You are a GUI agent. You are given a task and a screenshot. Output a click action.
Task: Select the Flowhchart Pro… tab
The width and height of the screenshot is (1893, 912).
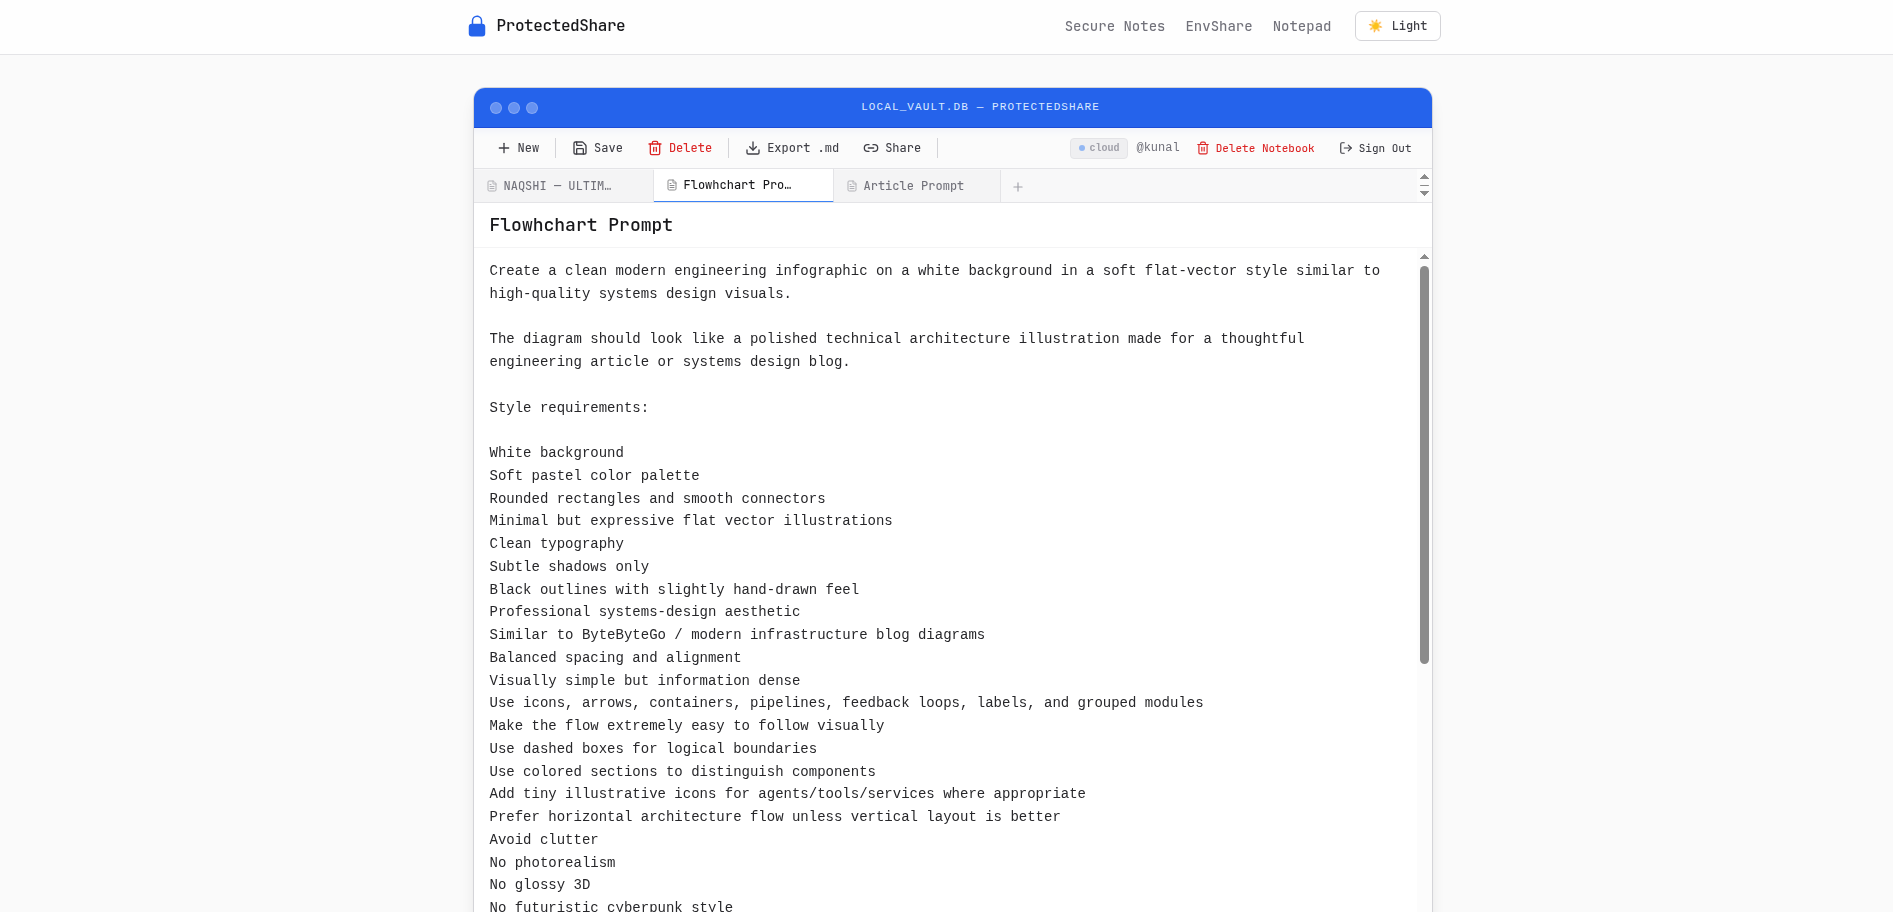click(743, 186)
